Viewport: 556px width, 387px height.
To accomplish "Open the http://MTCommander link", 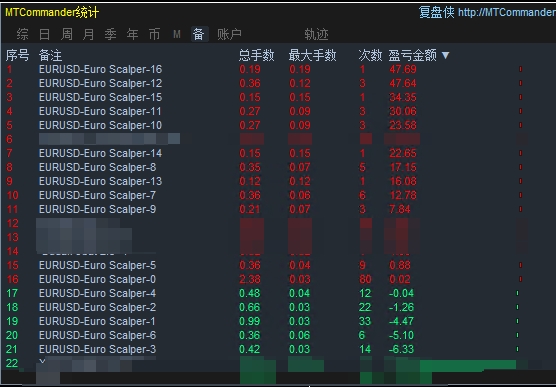I will point(507,13).
